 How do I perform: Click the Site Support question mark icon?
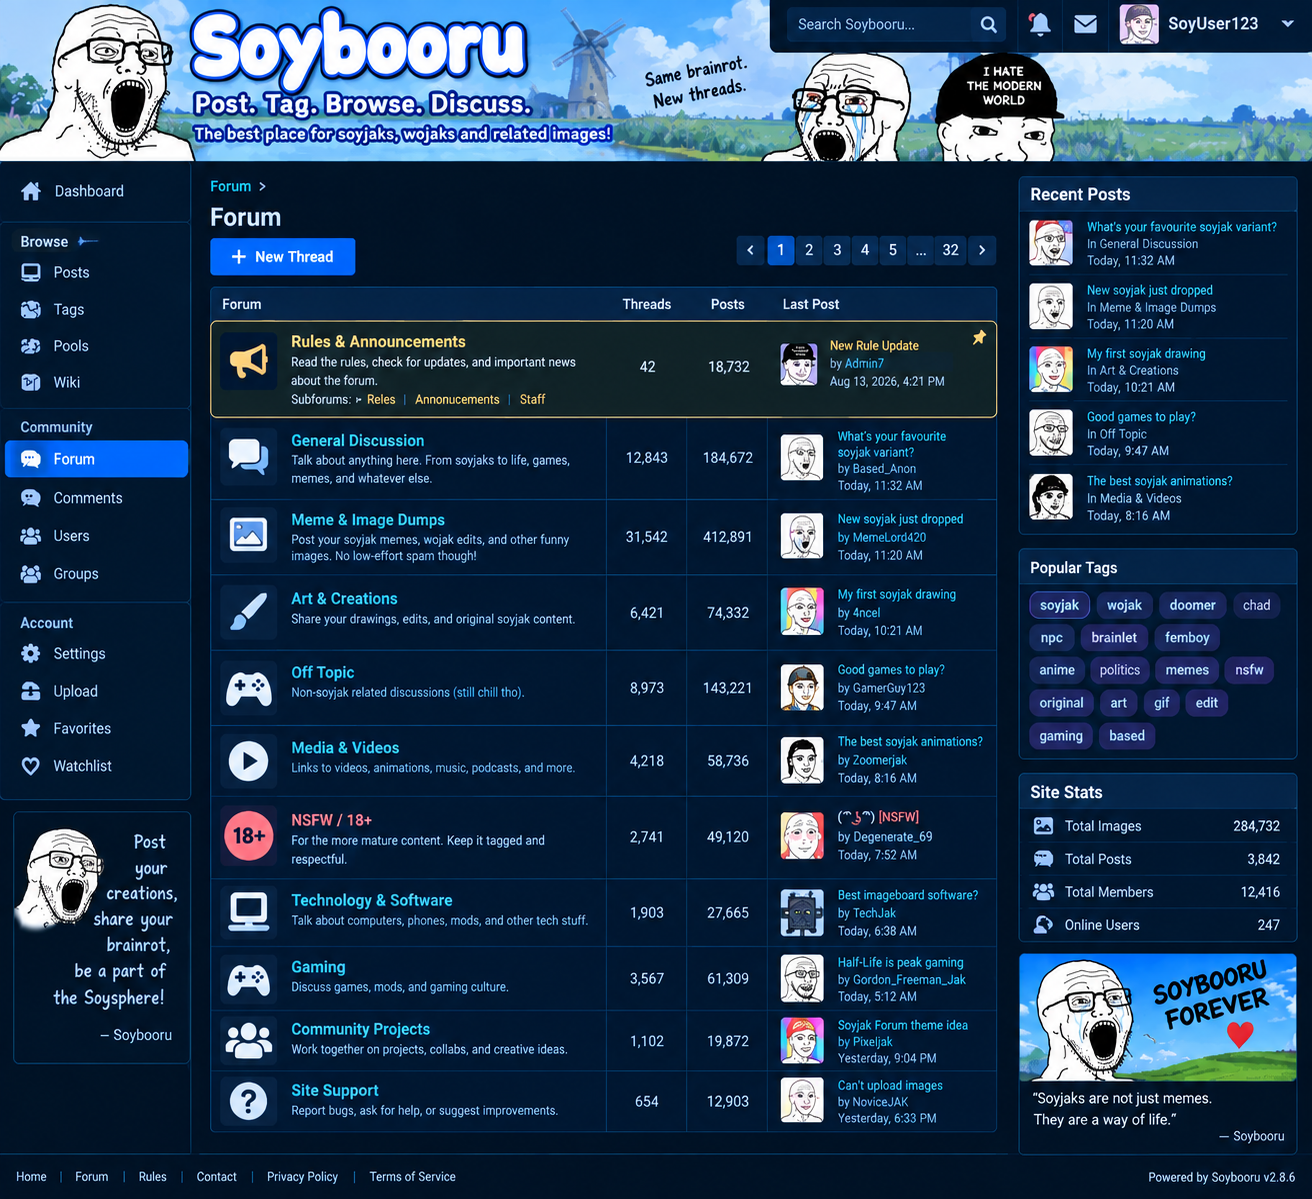coord(249,1101)
